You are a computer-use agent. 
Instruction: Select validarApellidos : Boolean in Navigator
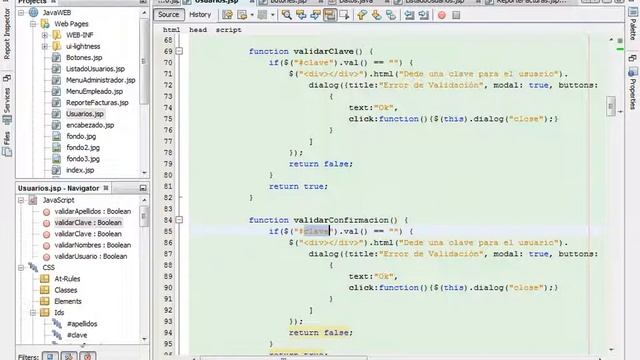93,211
